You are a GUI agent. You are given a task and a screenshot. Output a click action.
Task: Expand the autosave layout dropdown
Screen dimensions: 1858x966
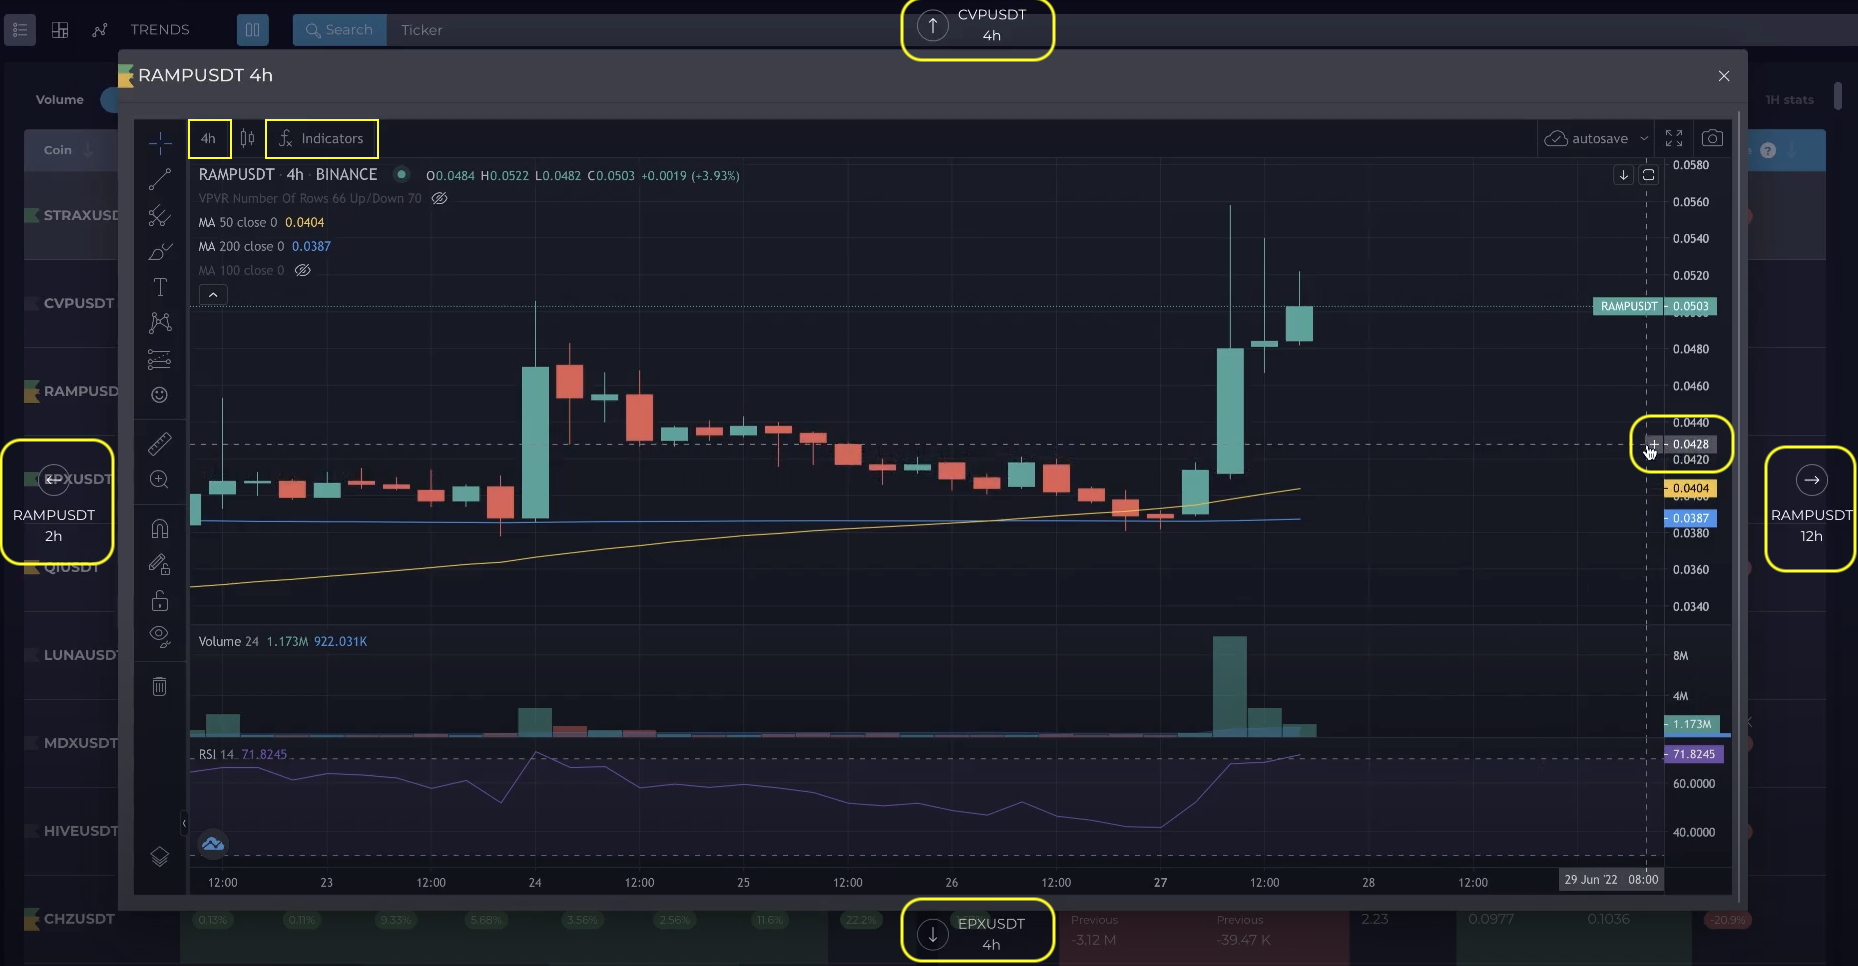click(1644, 139)
